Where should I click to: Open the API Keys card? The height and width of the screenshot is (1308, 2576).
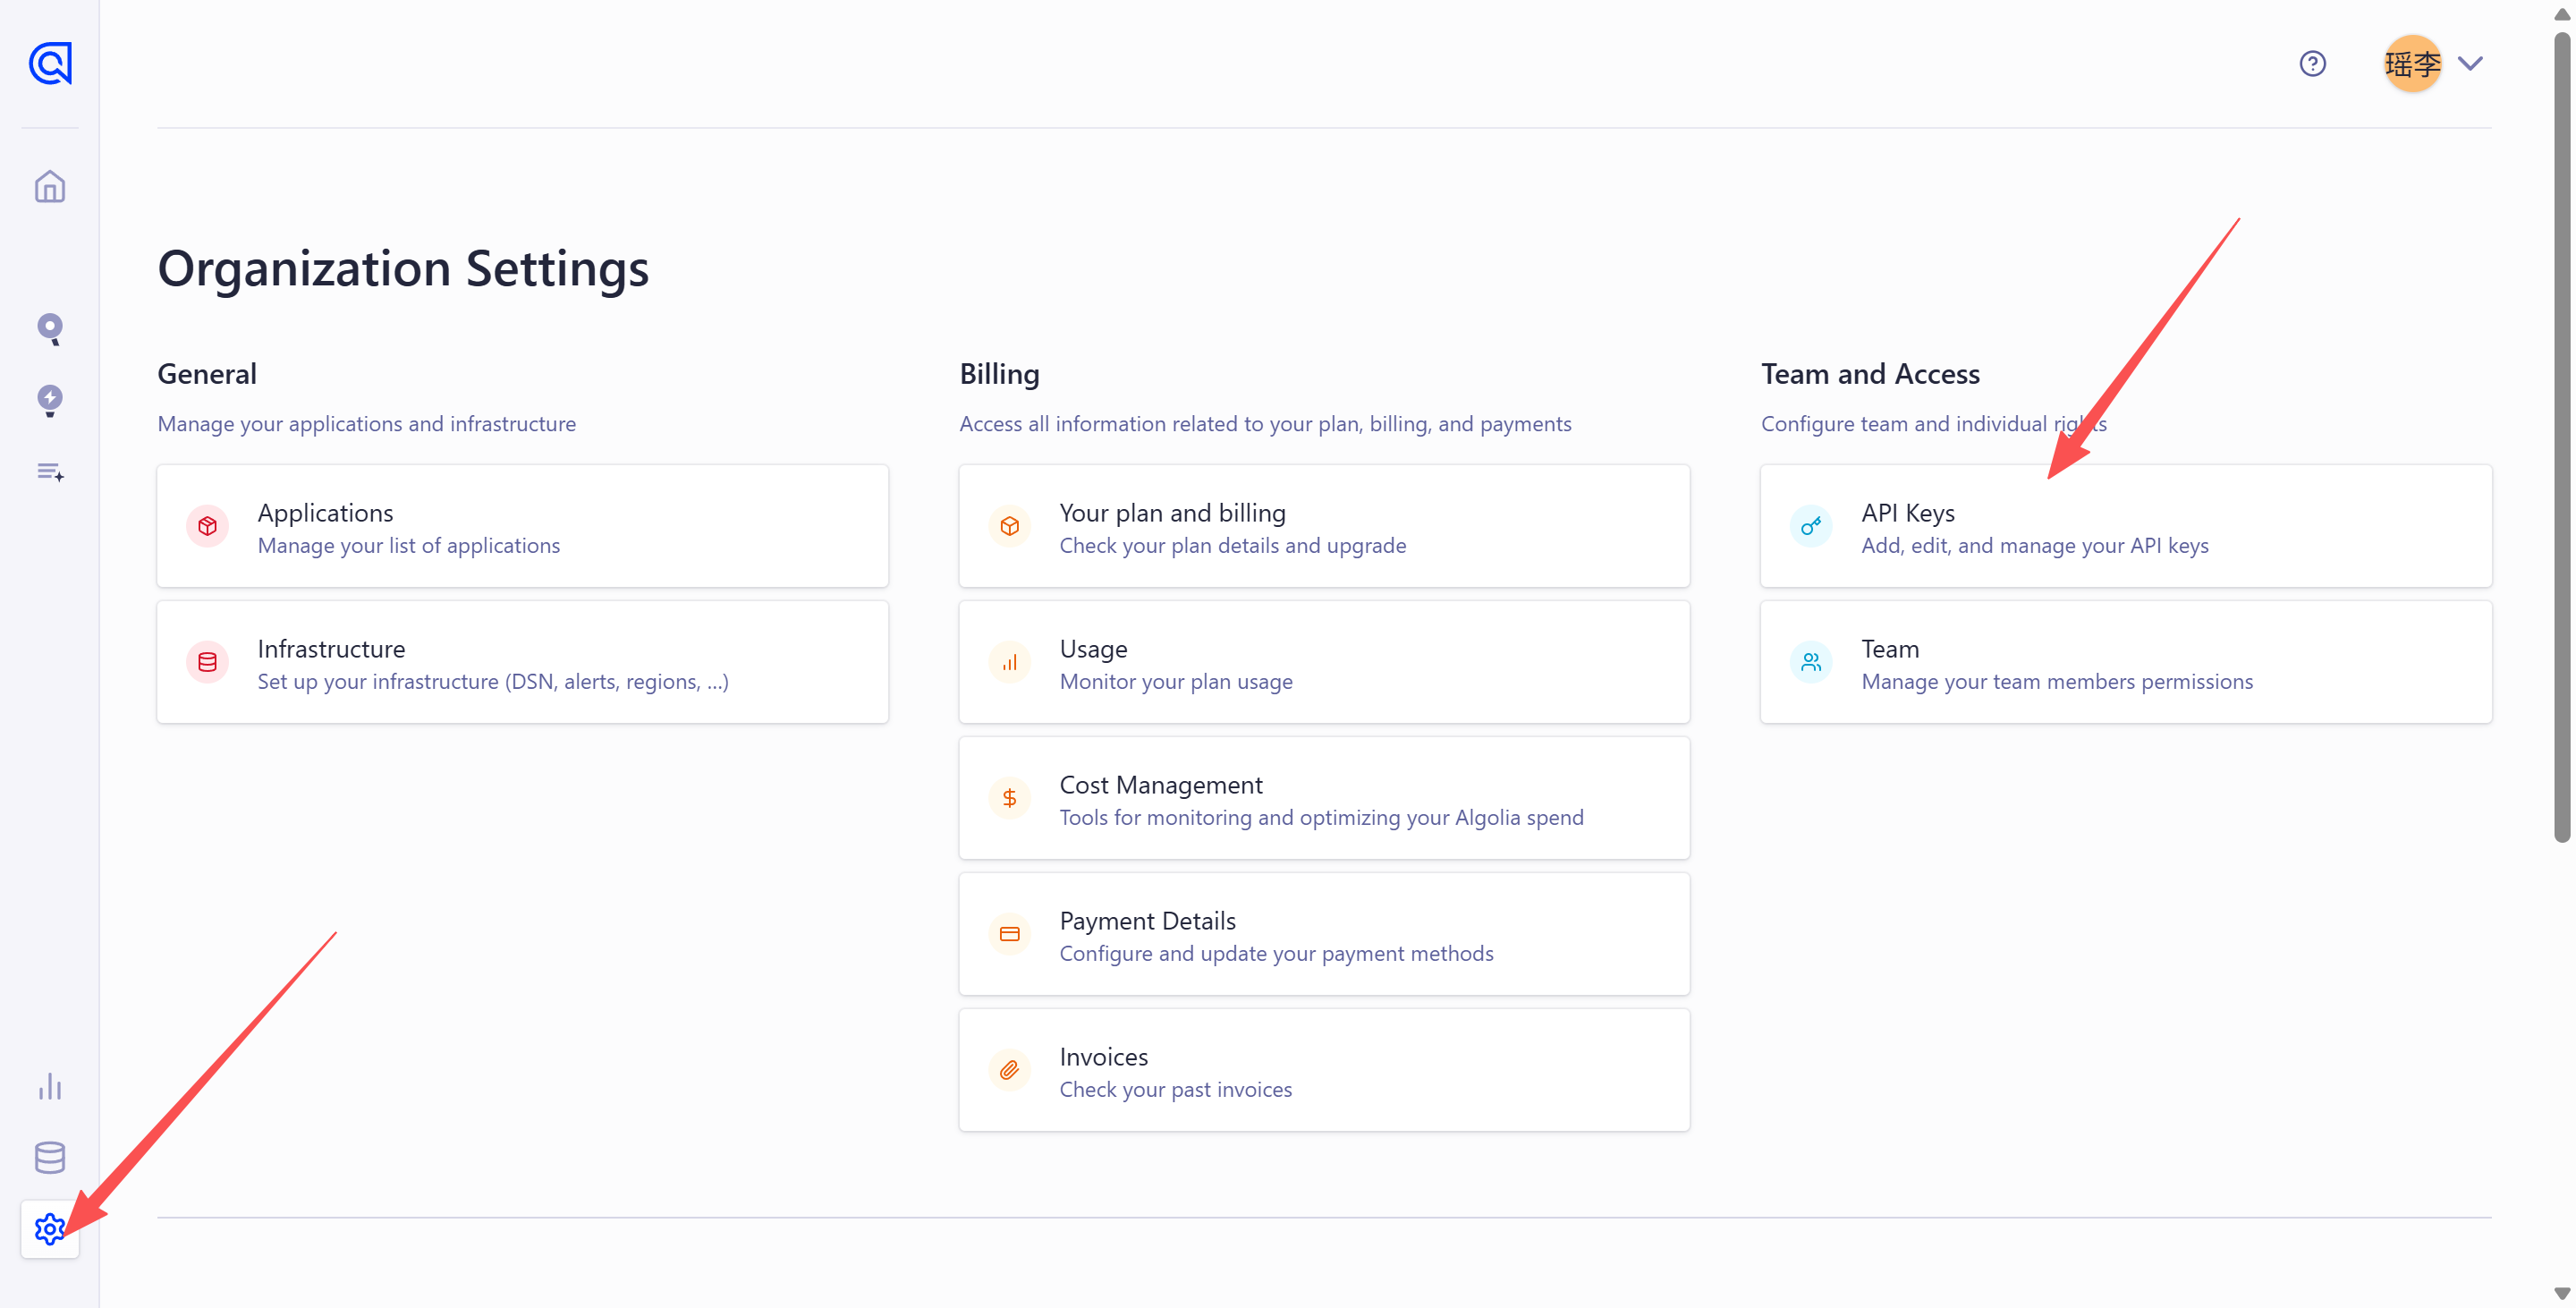[x=2125, y=526]
